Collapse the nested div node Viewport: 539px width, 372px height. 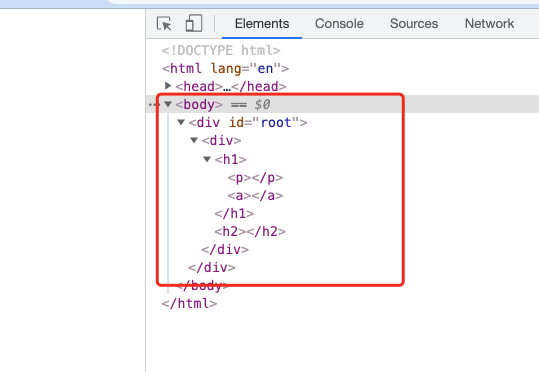pos(194,140)
